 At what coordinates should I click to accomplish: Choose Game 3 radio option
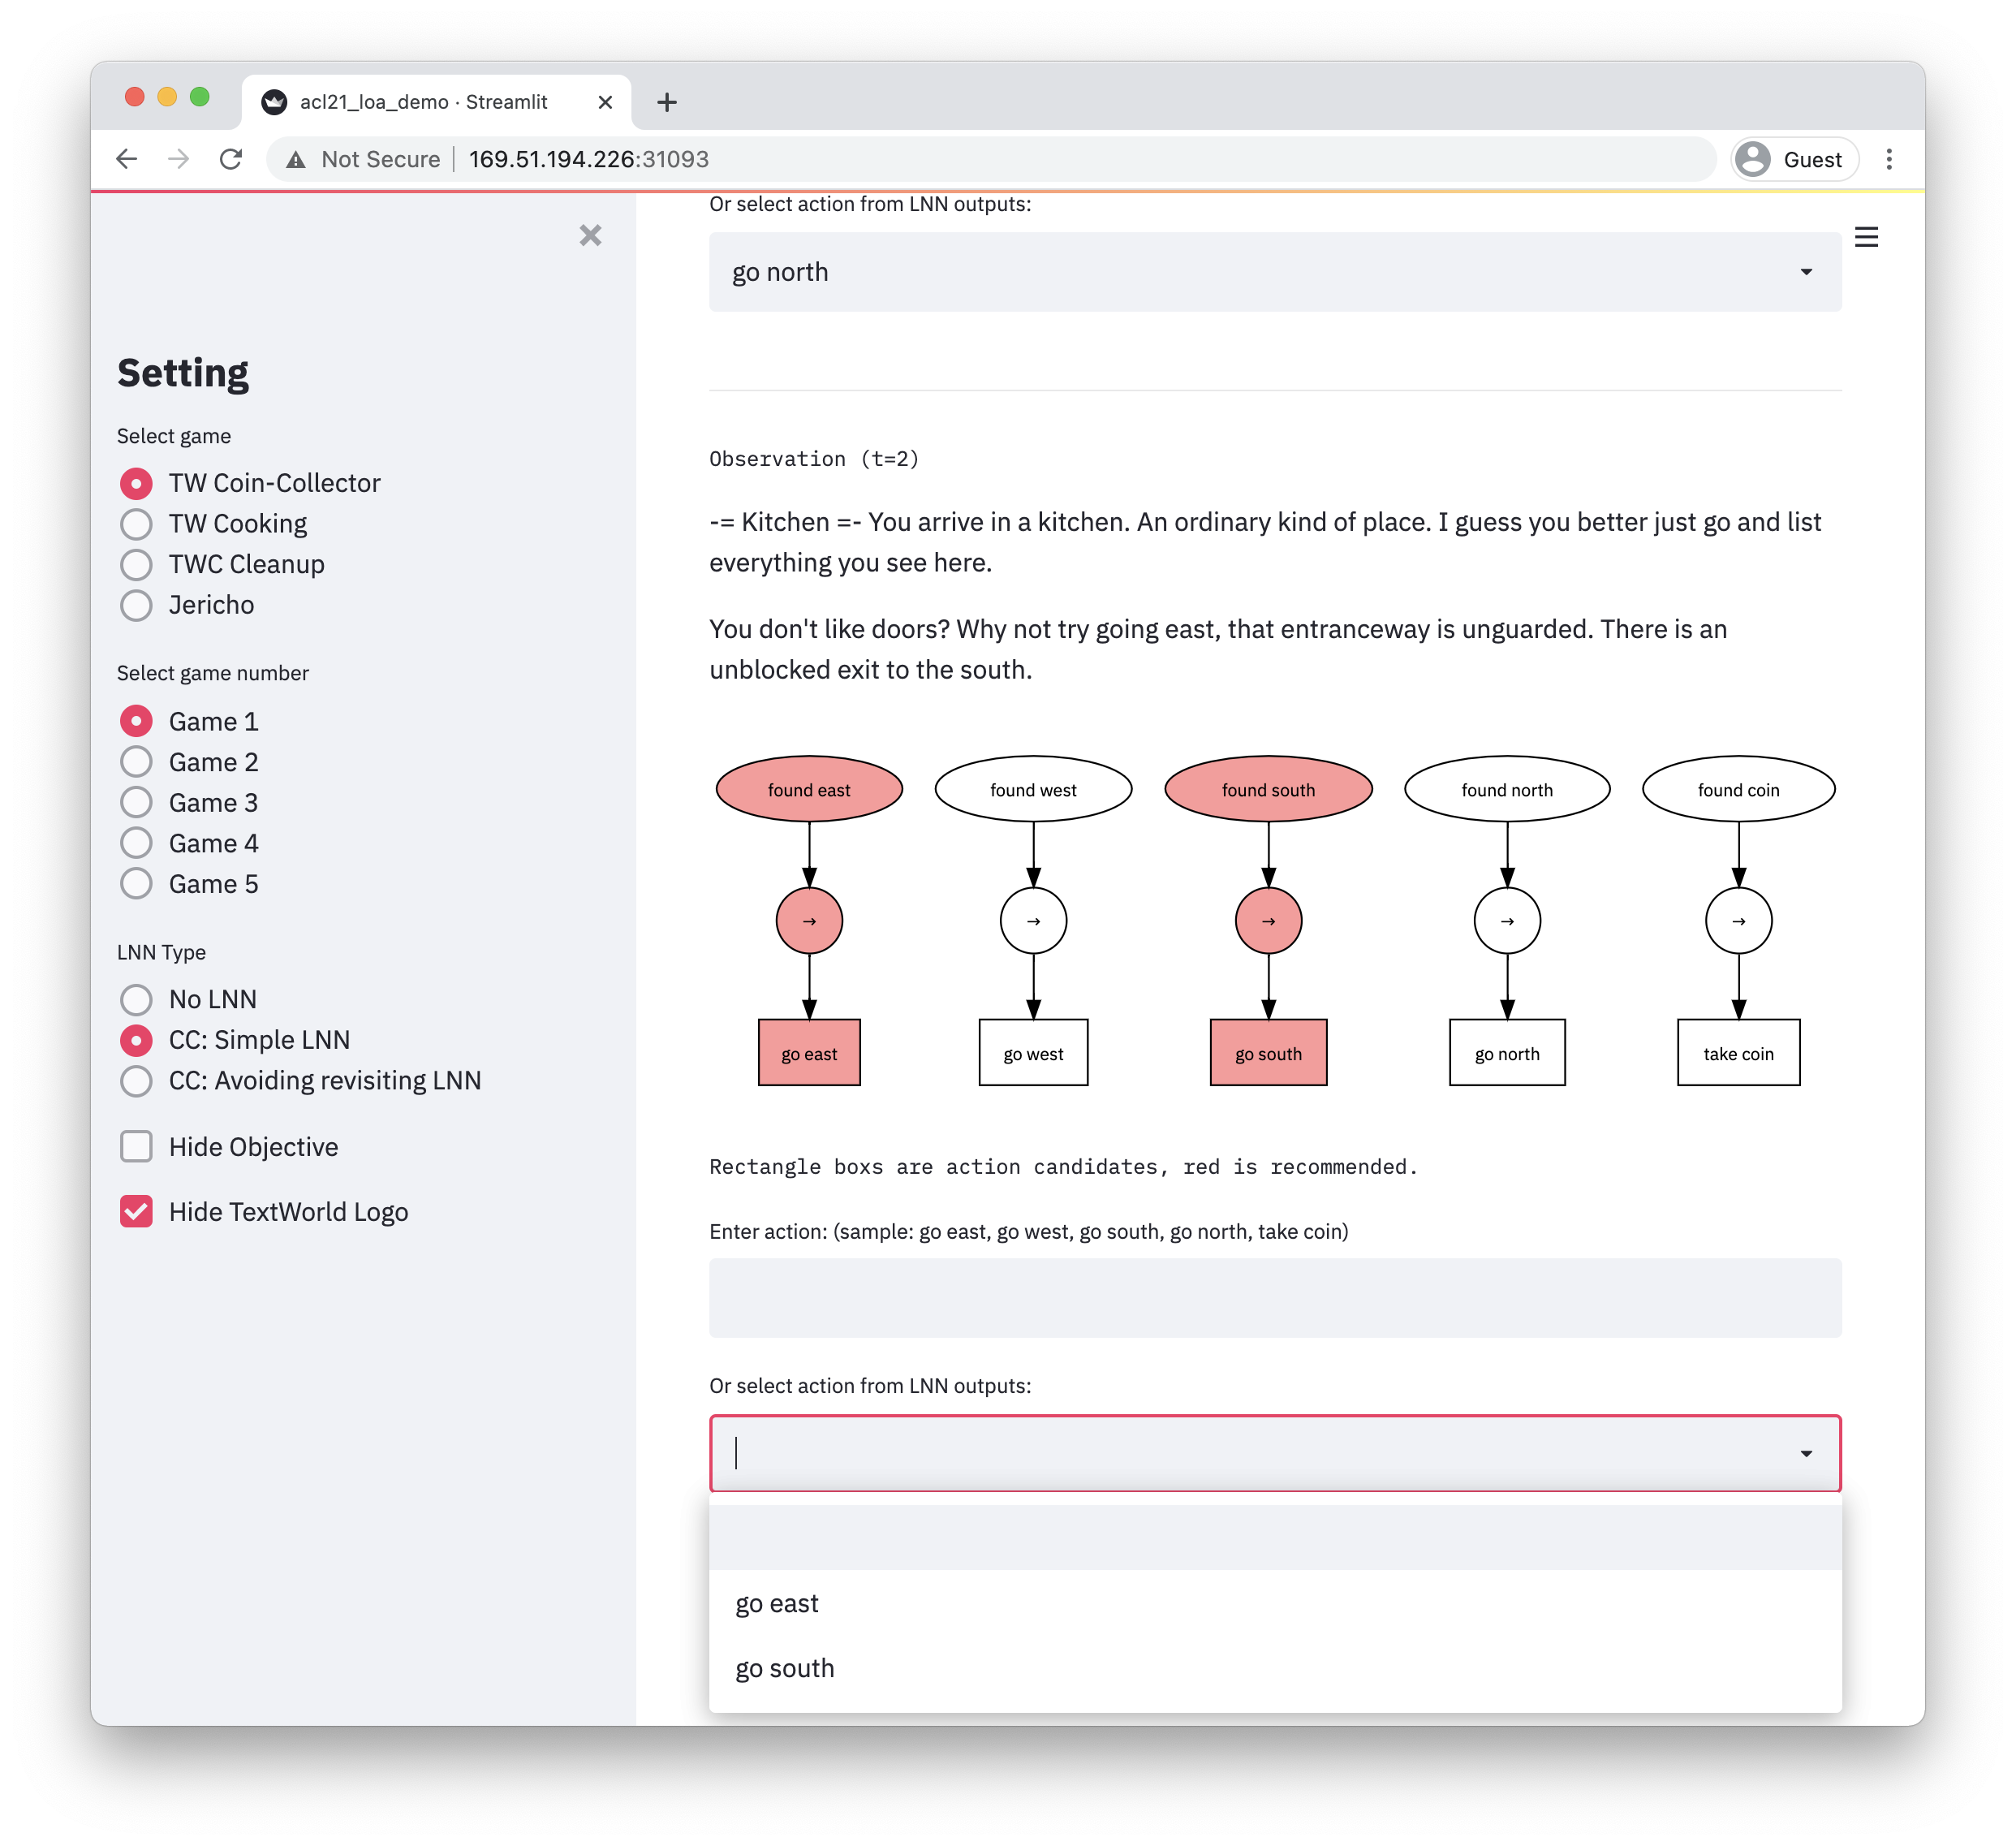point(136,803)
